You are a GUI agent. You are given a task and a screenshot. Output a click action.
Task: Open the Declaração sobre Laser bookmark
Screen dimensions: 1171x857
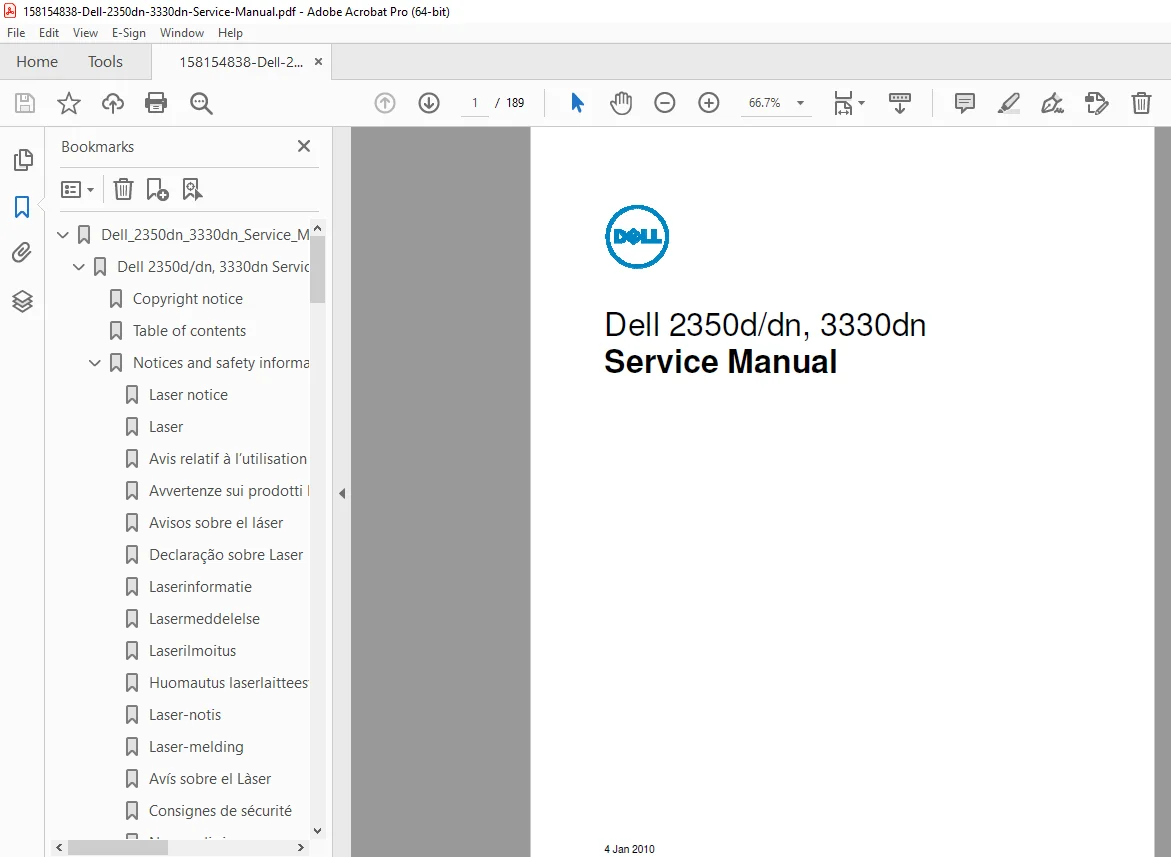point(226,555)
